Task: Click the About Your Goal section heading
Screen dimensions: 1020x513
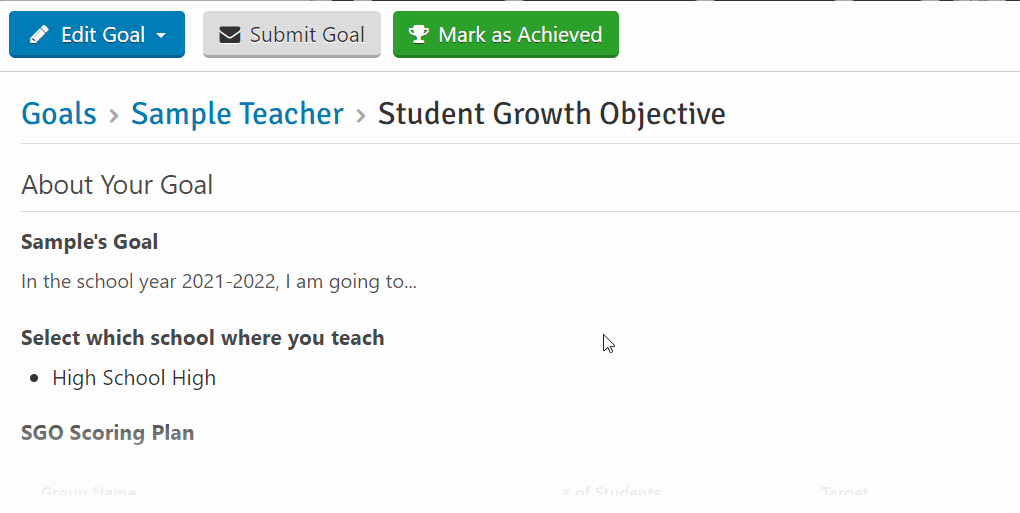Action: pos(117,185)
